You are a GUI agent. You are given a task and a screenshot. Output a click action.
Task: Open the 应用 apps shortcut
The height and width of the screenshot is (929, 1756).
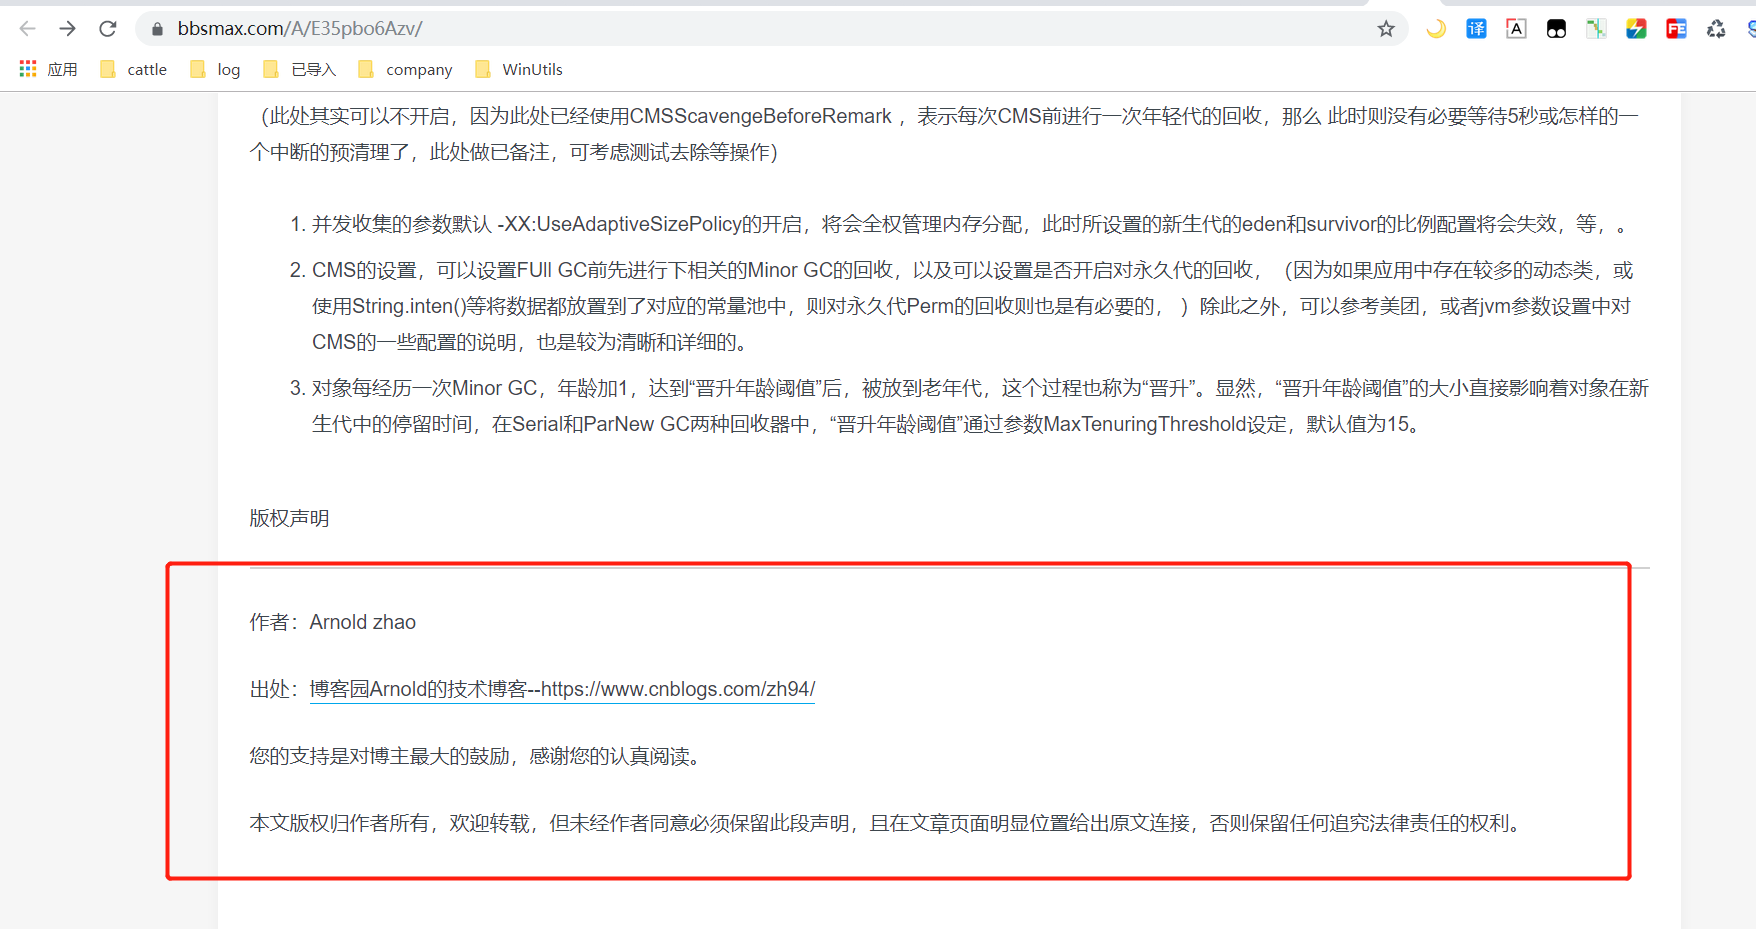pos(48,69)
